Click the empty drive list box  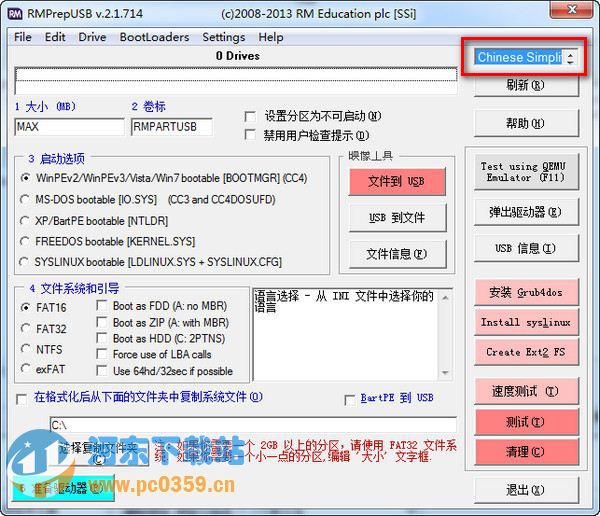(236, 81)
